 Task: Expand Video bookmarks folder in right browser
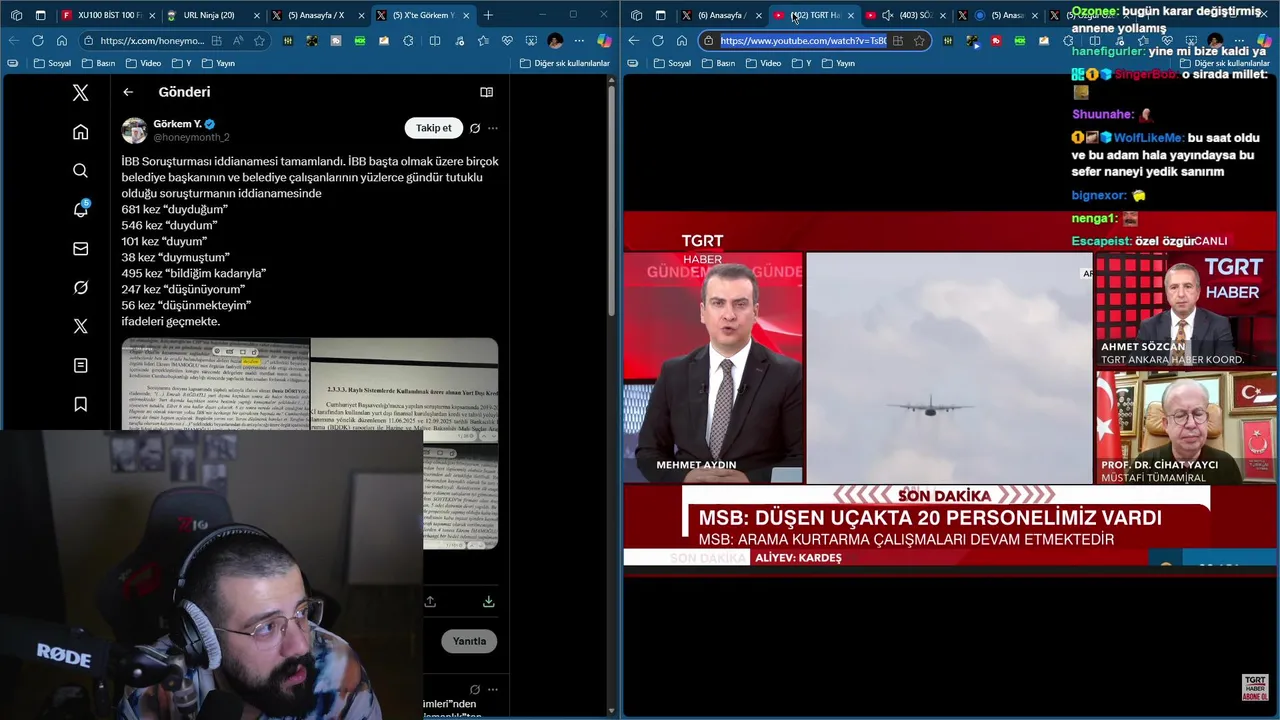763,63
